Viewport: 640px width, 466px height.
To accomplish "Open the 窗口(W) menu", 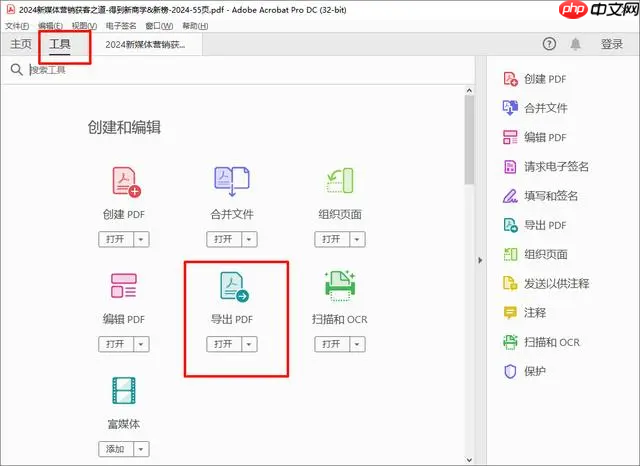I will [159, 26].
